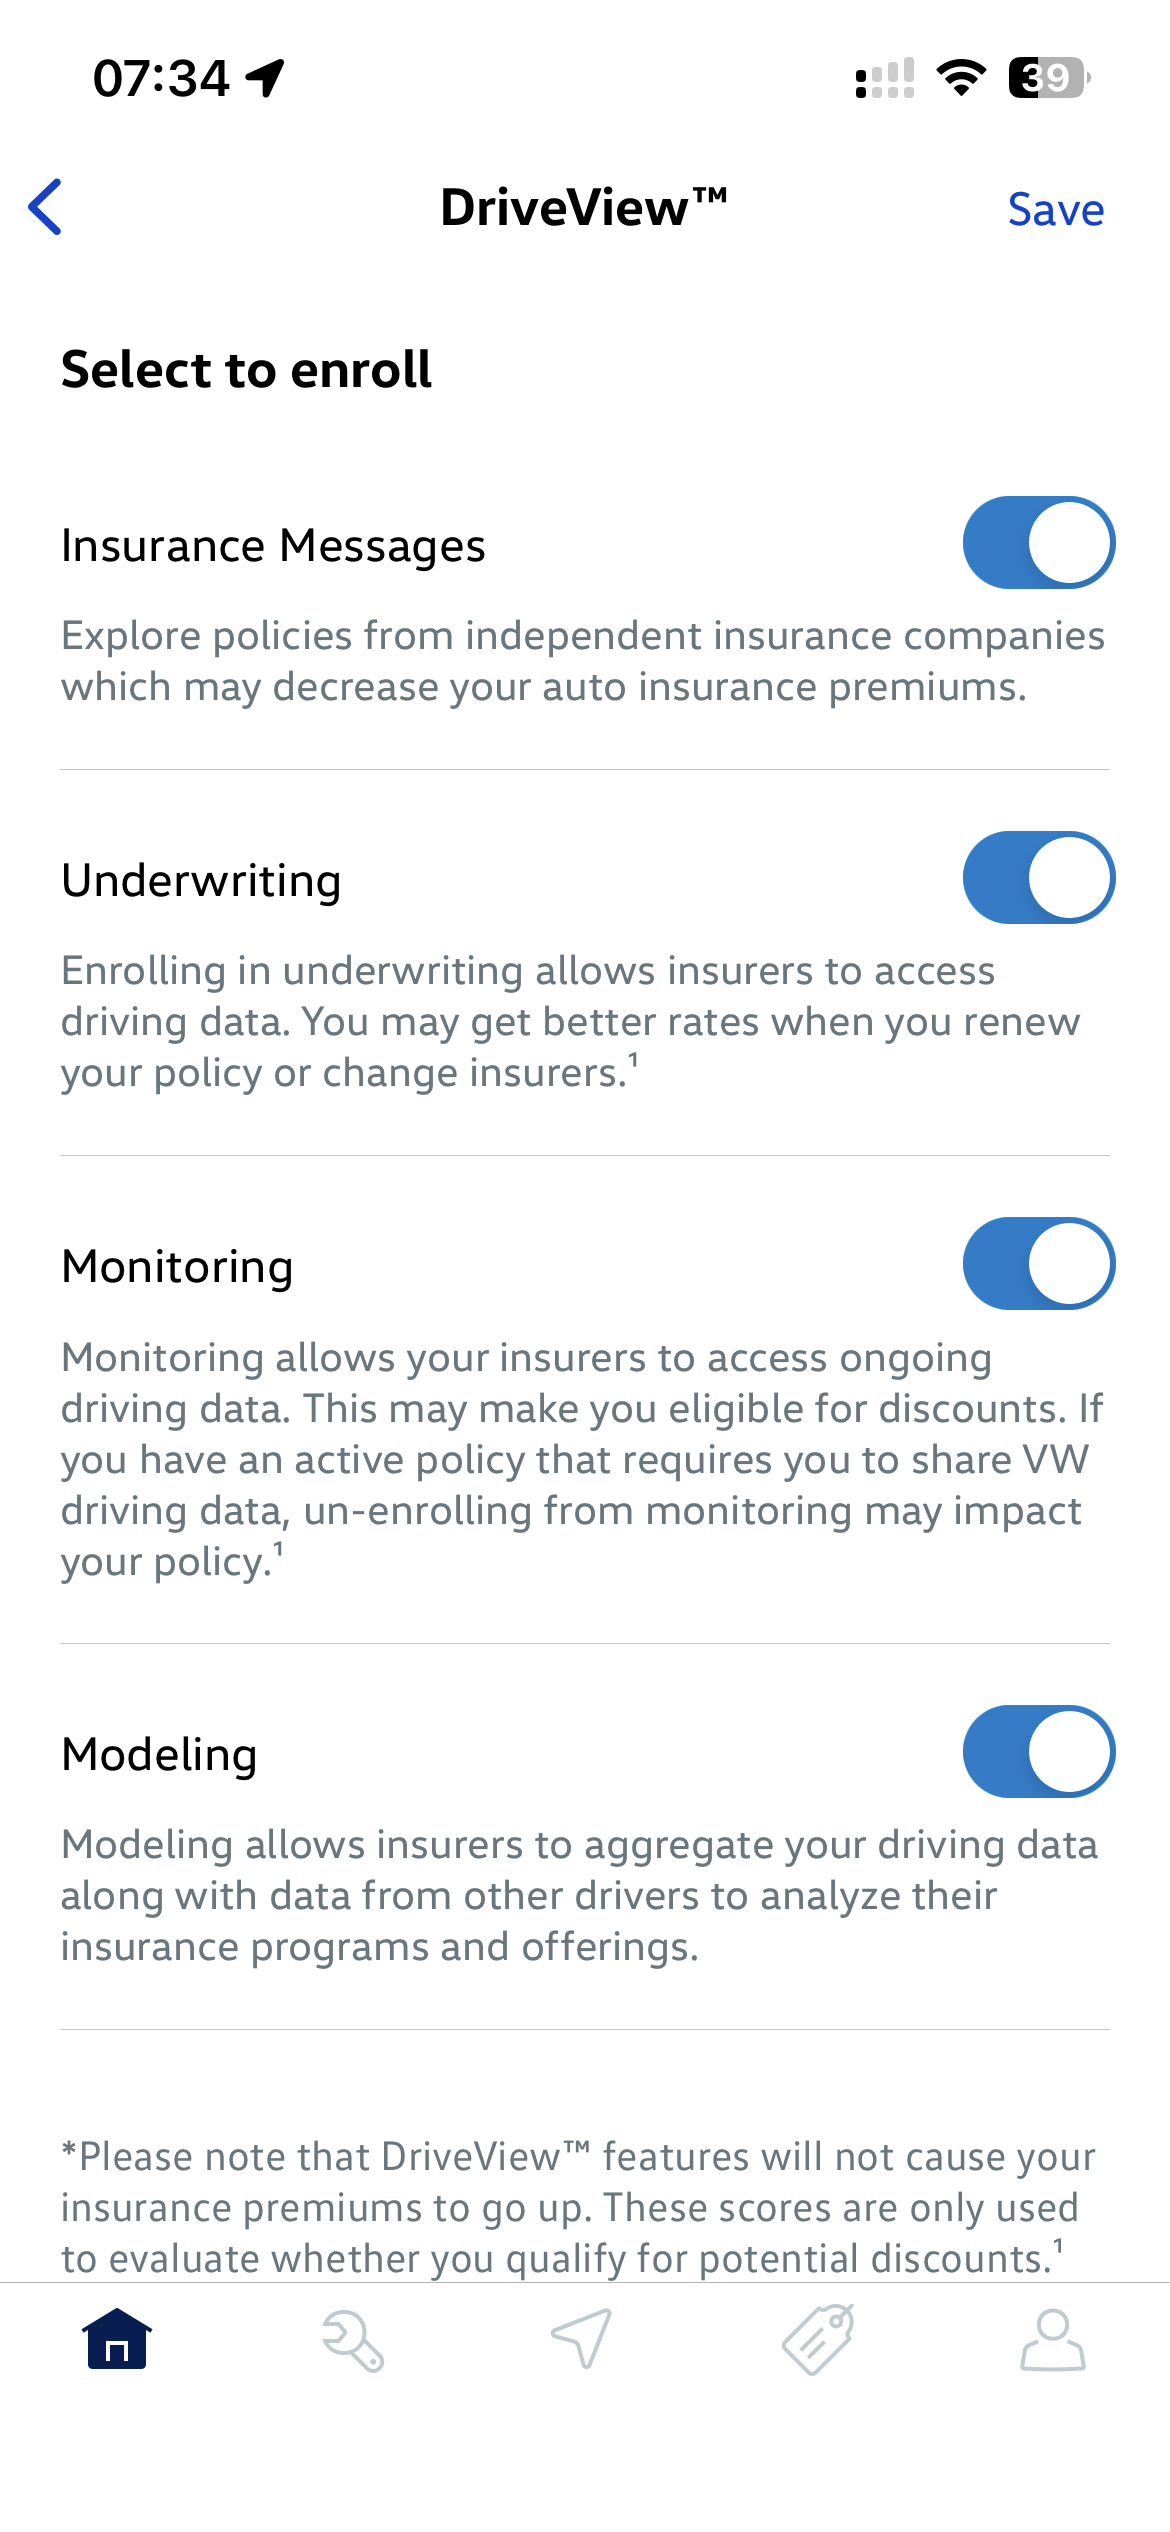Tap the DriveView premiums disclaimer note

[578, 2207]
